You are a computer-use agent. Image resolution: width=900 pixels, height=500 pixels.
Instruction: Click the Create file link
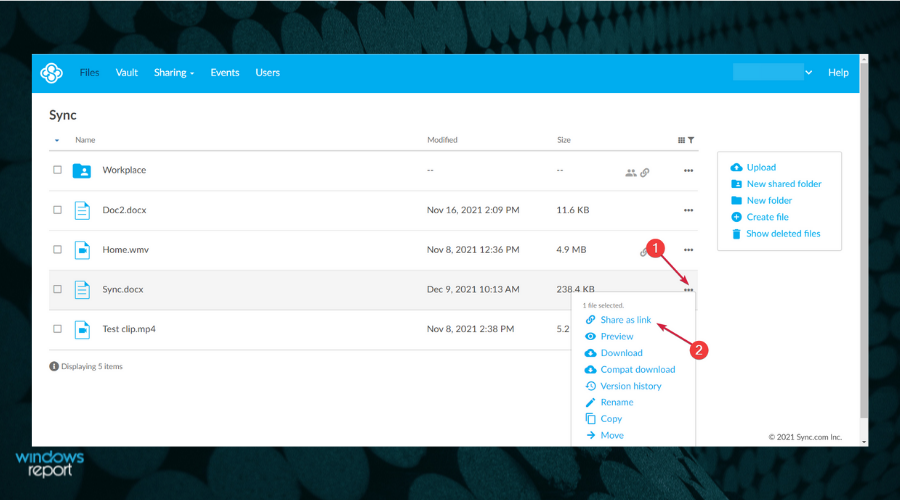(x=767, y=217)
